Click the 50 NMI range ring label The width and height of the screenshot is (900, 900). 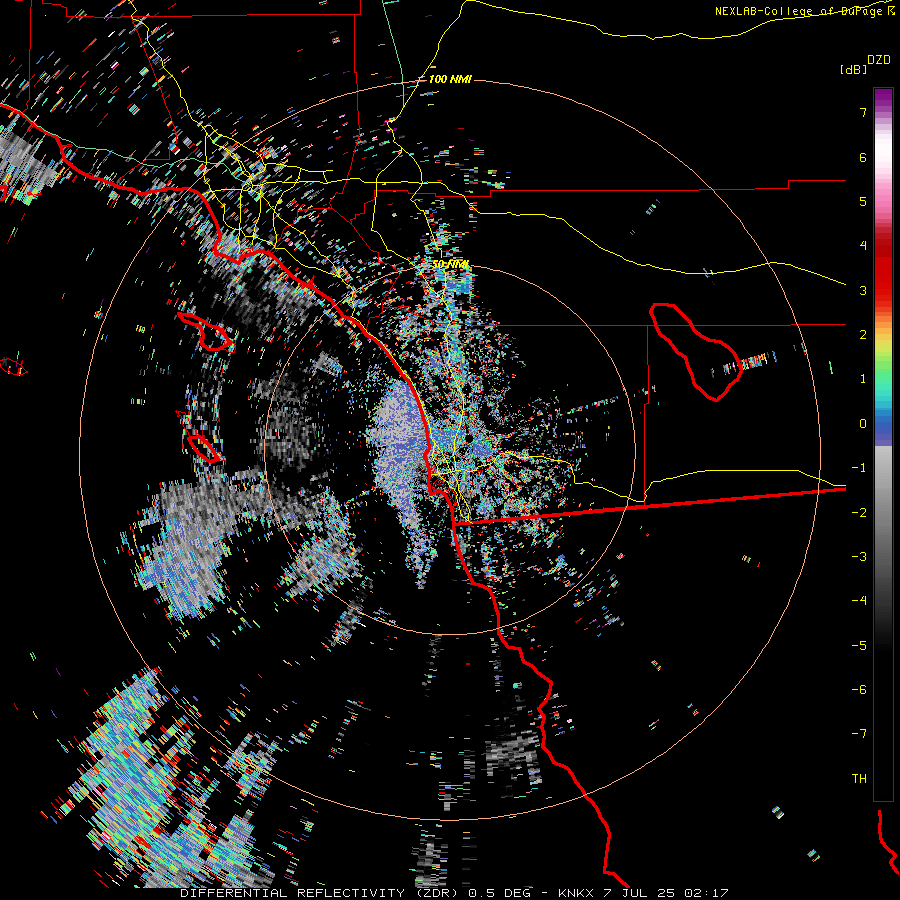[450, 265]
